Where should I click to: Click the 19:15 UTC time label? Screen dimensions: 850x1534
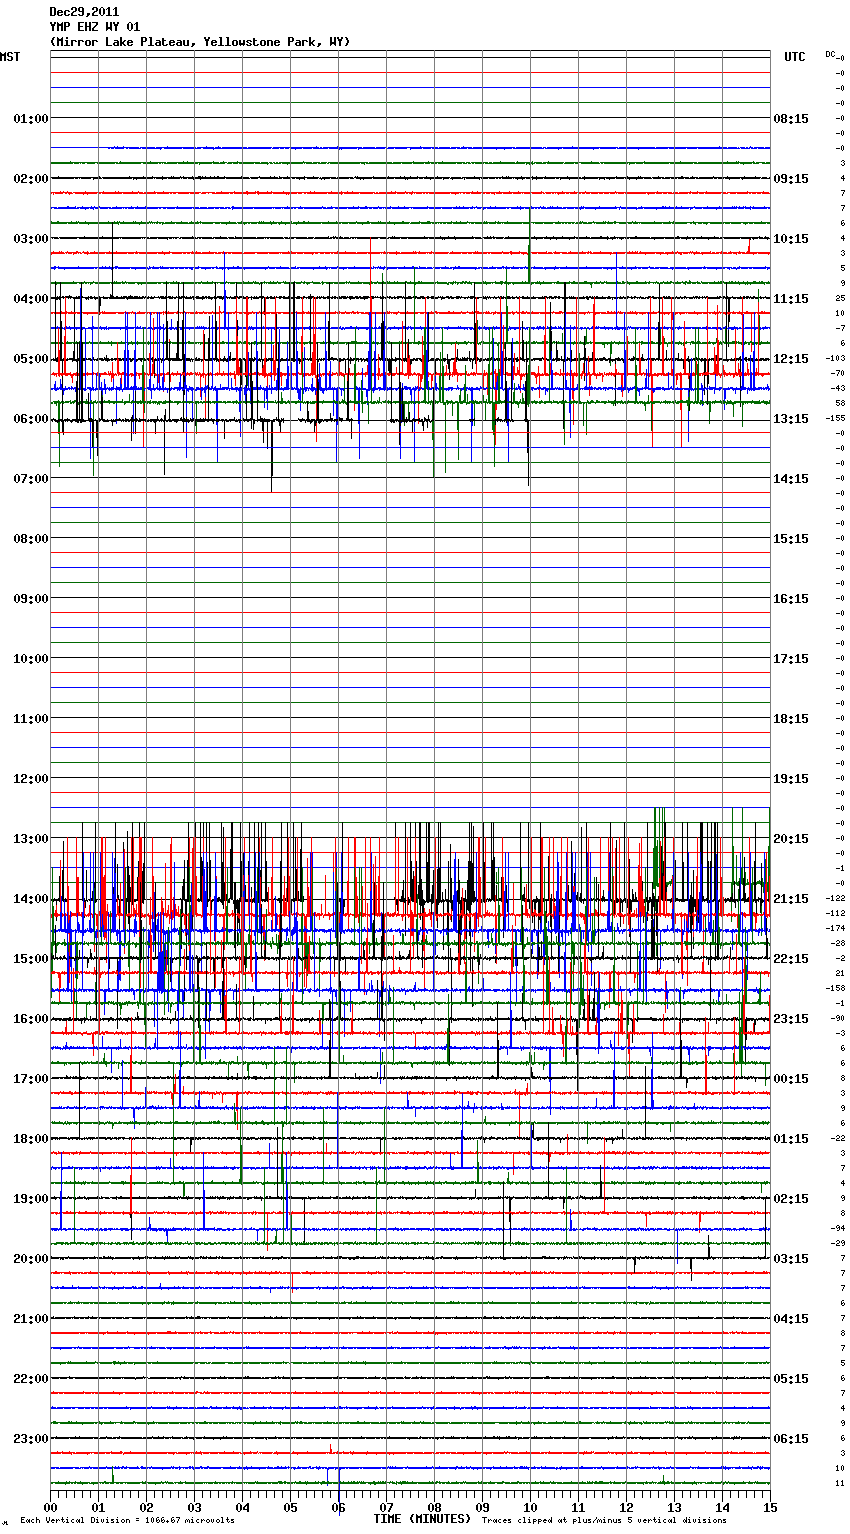tap(791, 779)
